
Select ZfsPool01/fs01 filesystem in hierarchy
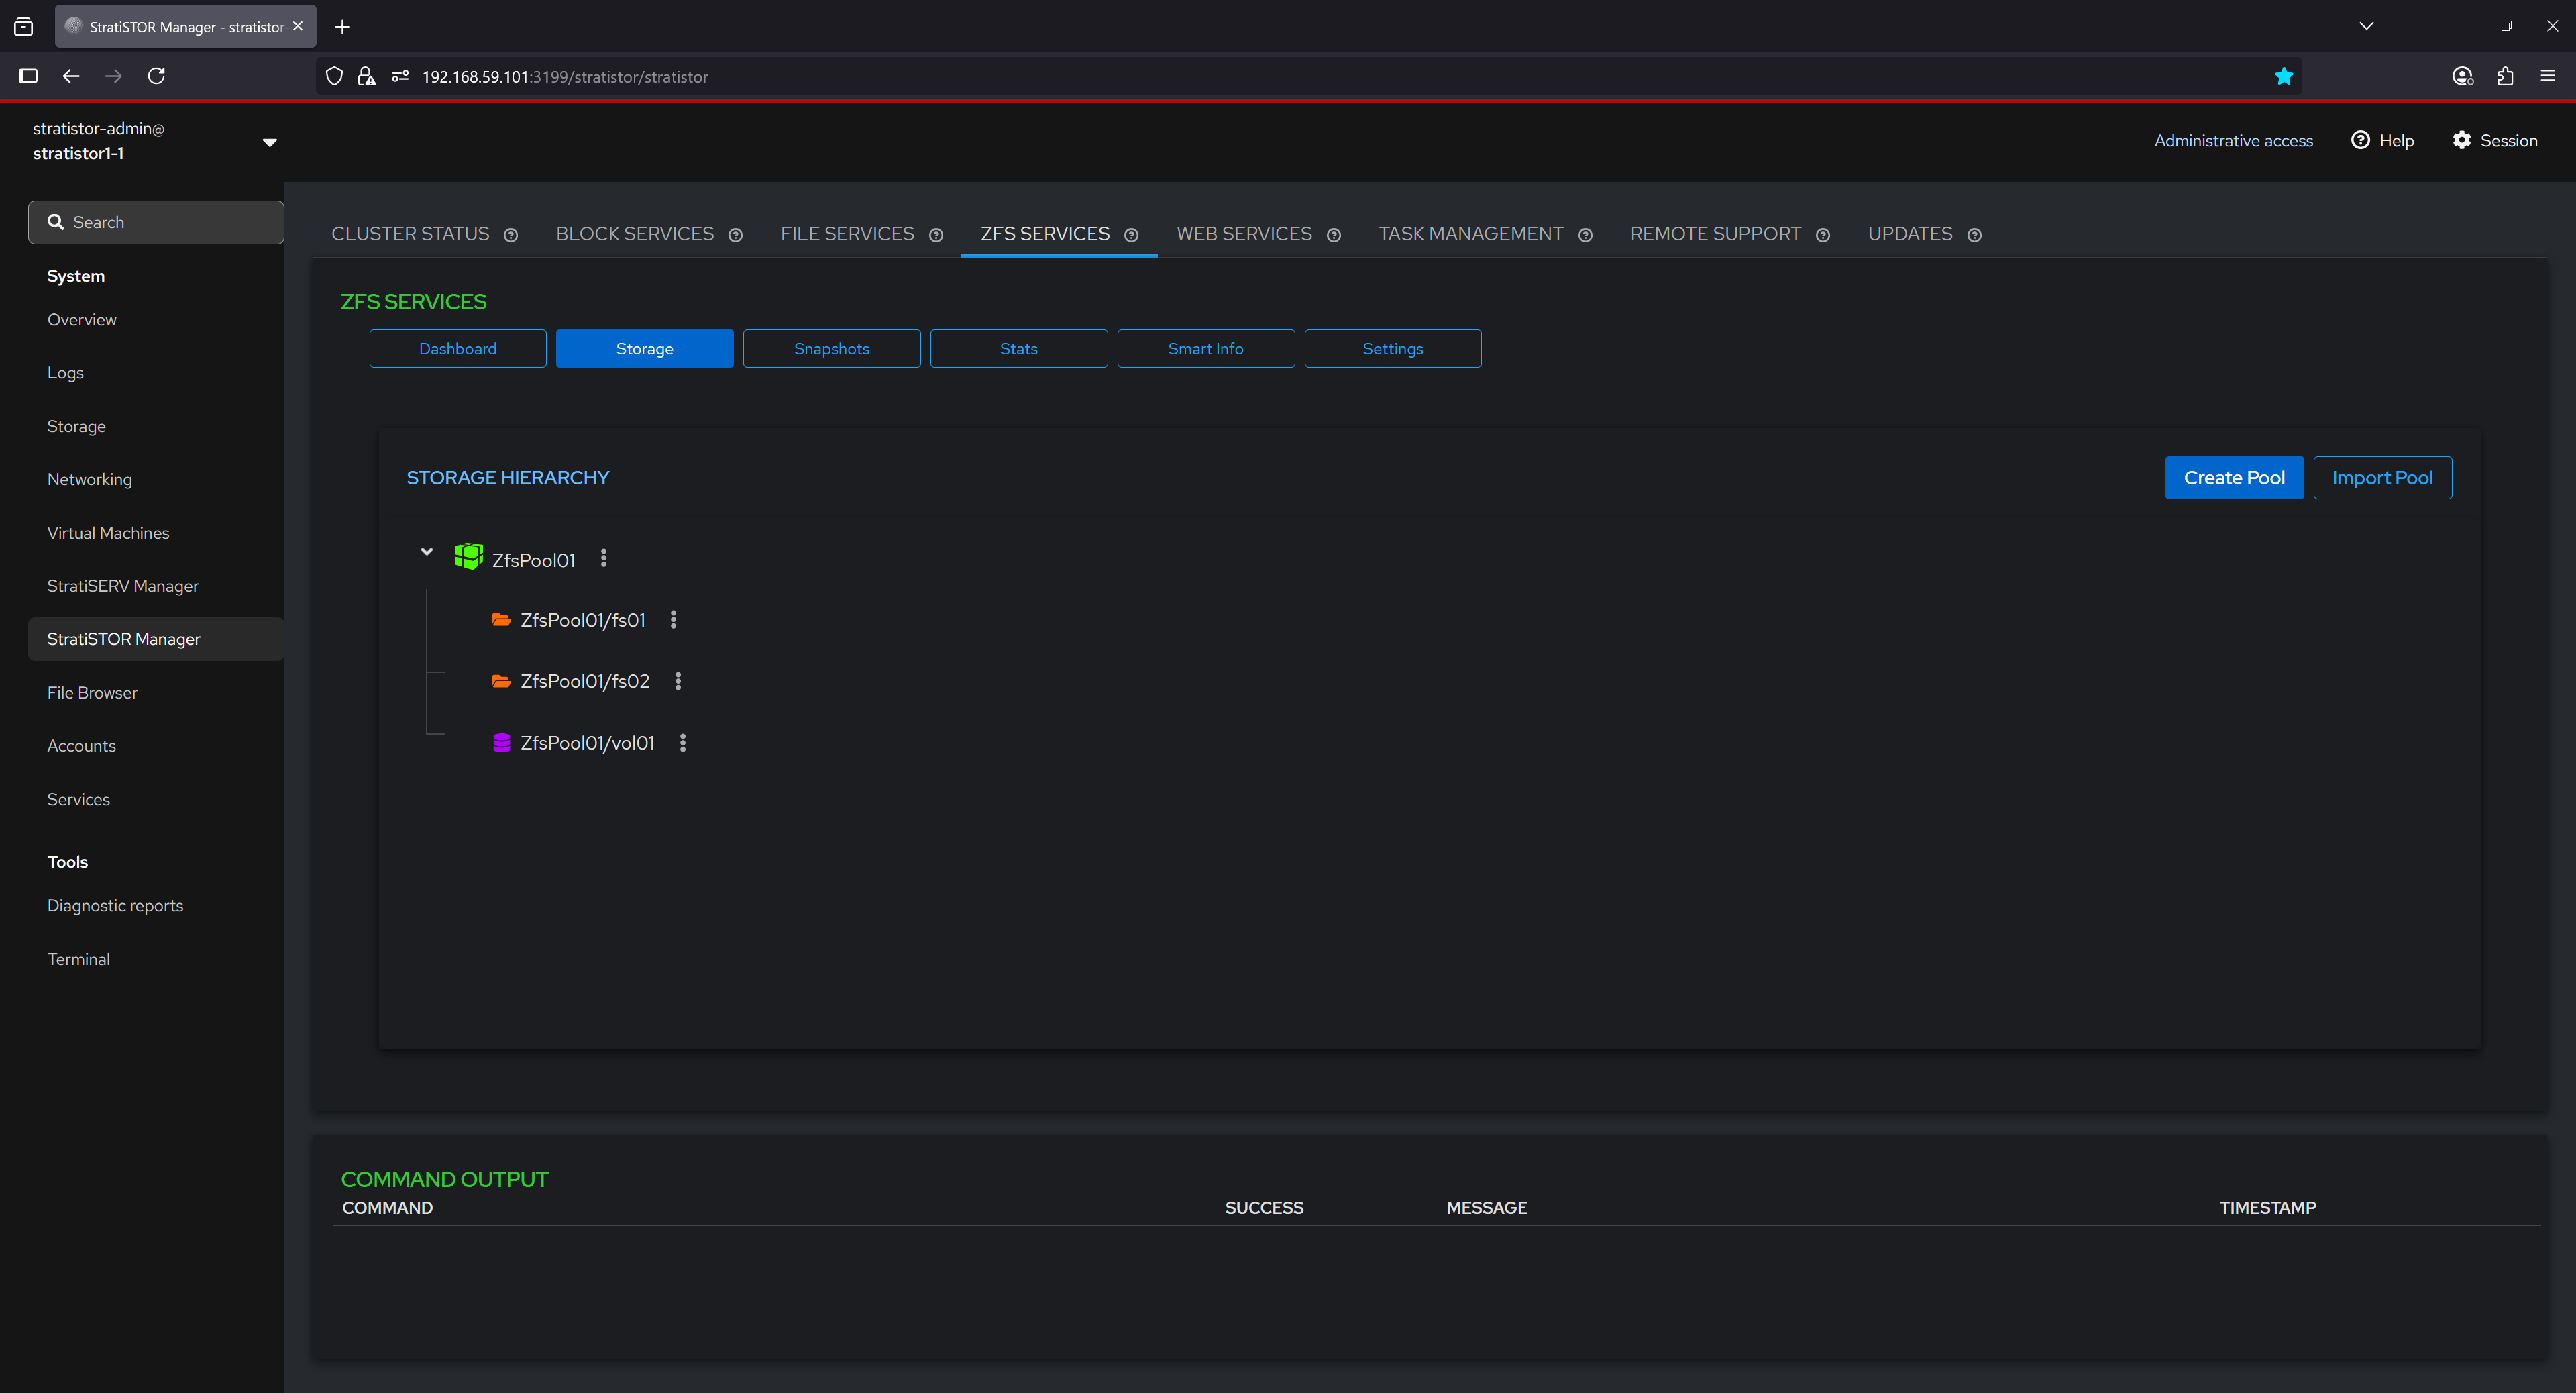pos(582,621)
